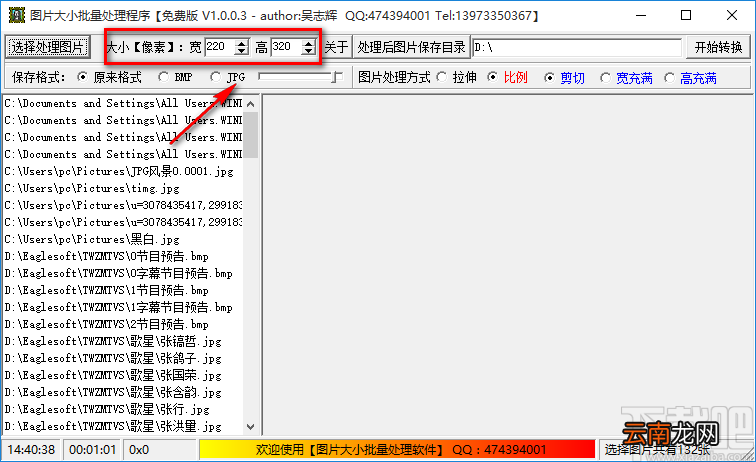Click the save directory path field

click(577, 47)
